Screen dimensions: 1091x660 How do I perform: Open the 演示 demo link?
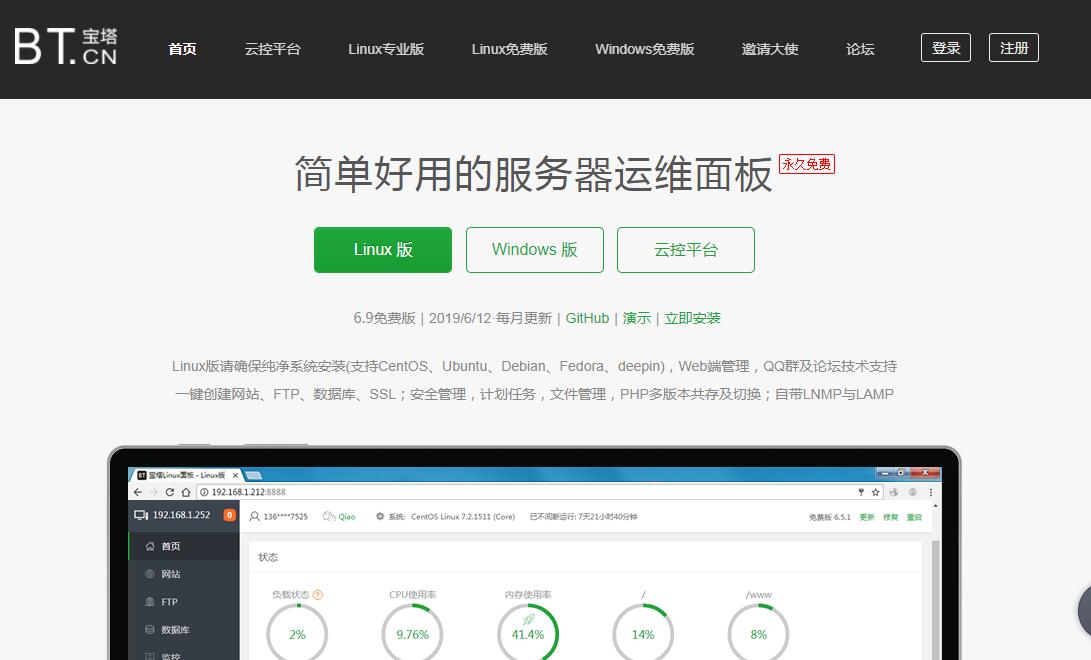637,318
